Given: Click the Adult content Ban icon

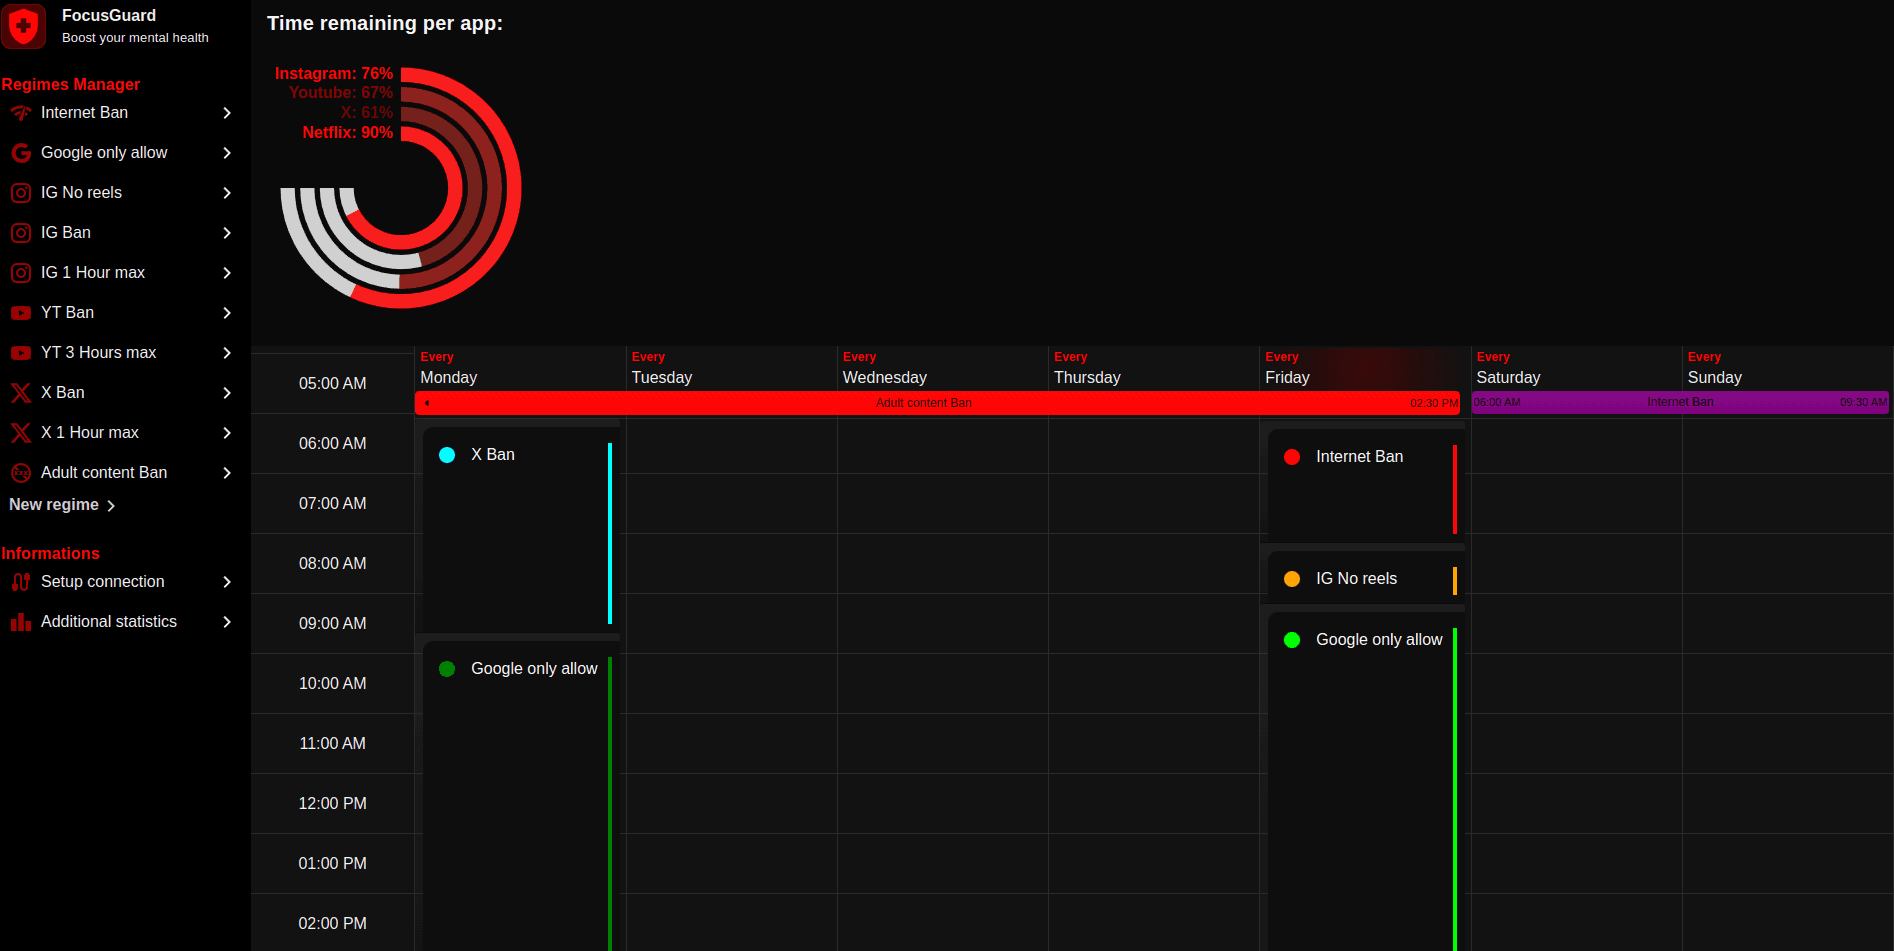Looking at the screenshot, I should pyautogui.click(x=21, y=473).
